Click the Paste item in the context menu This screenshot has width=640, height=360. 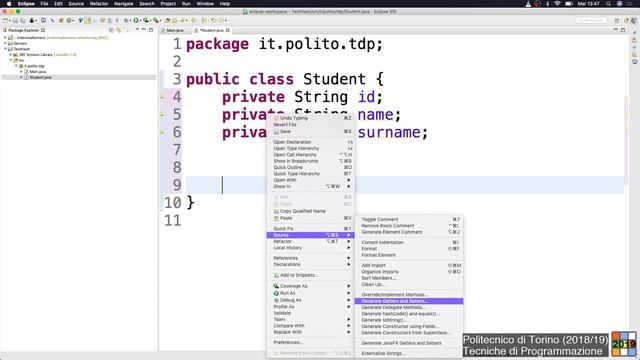pos(312,218)
